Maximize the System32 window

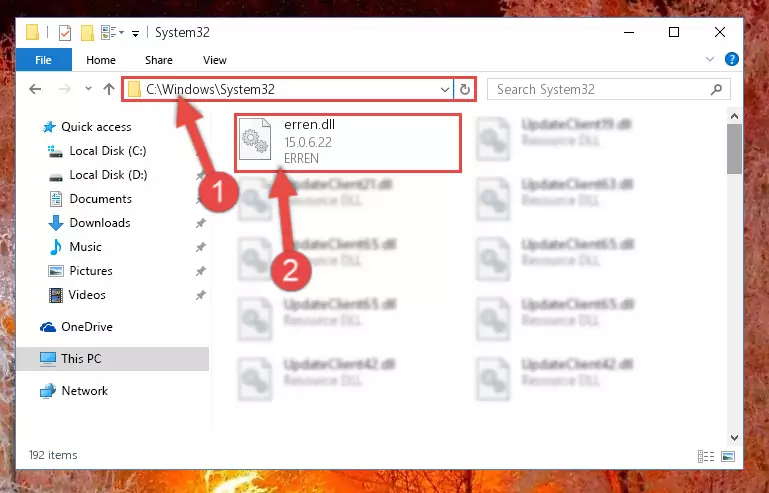point(674,32)
